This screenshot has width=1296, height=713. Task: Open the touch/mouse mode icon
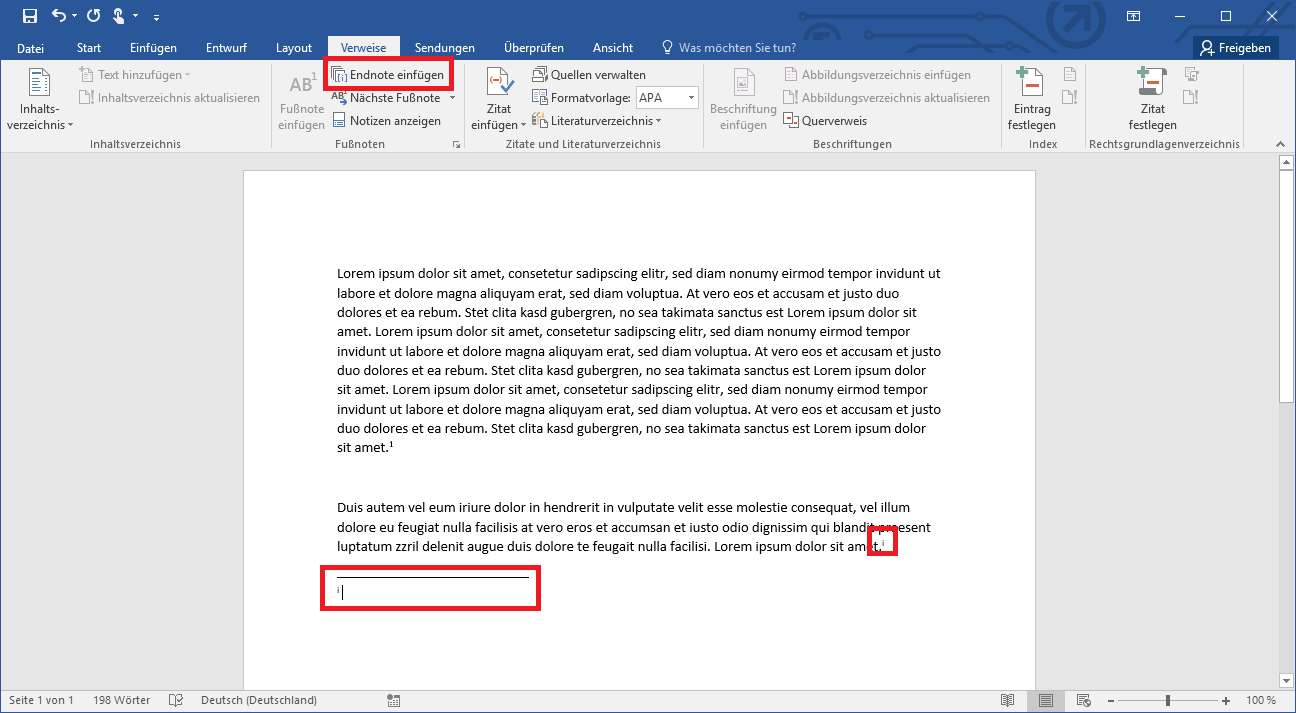point(119,16)
